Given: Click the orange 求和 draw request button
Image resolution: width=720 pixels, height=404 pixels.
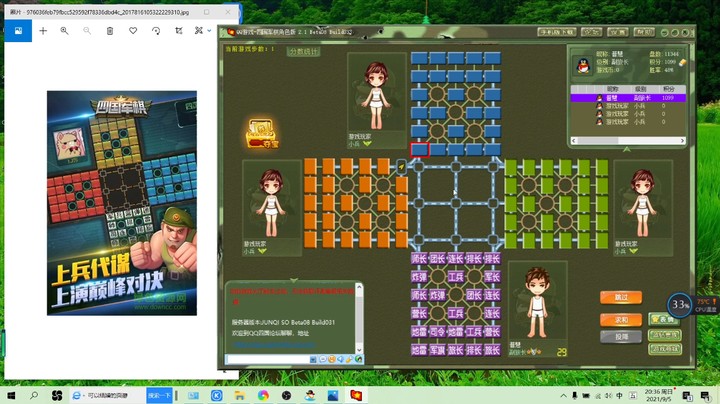Looking at the screenshot, I should pyautogui.click(x=621, y=319).
